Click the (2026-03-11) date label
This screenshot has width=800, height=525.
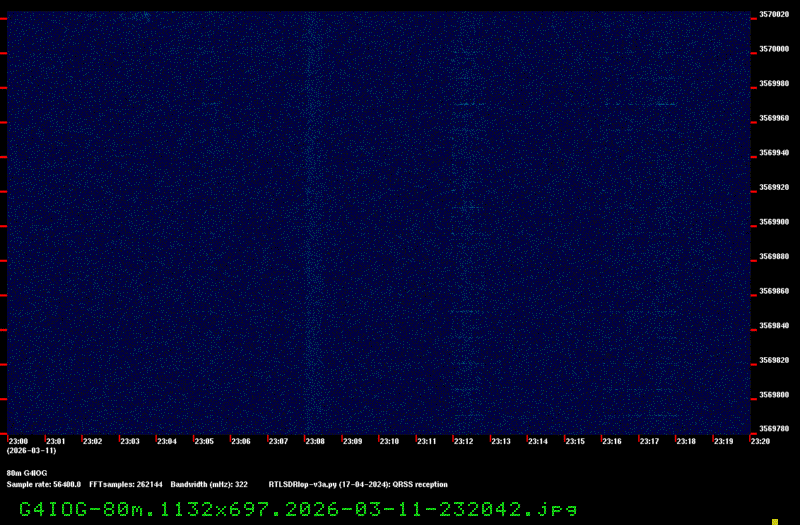point(31,451)
